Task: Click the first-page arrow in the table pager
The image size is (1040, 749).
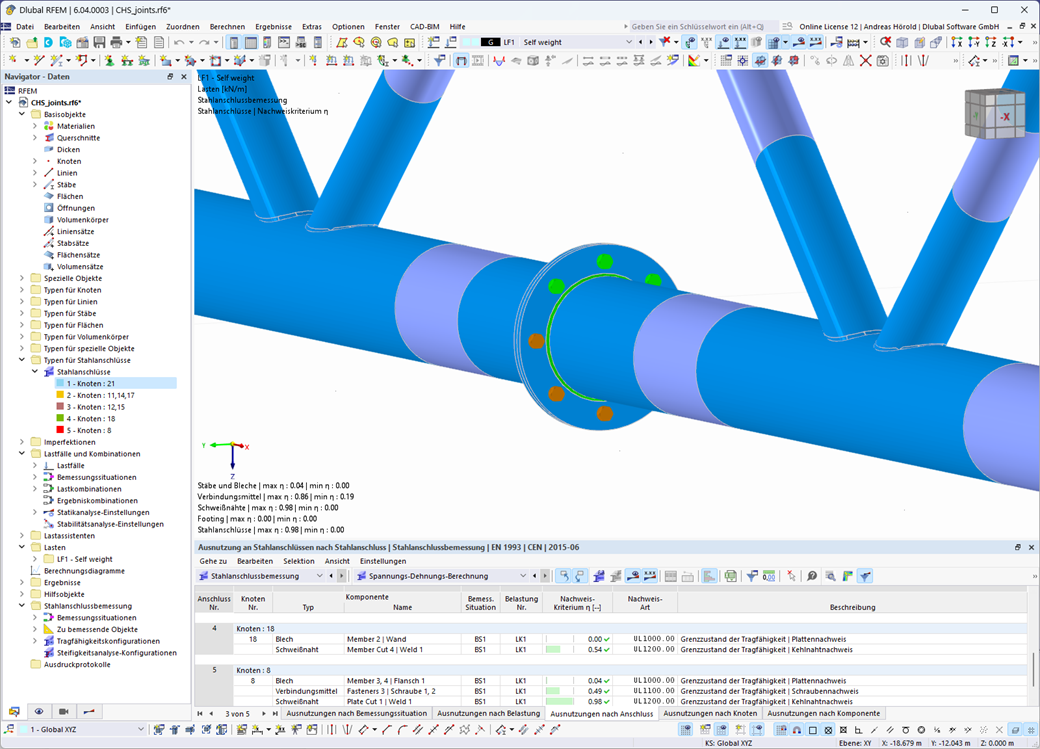Action: 200,714
